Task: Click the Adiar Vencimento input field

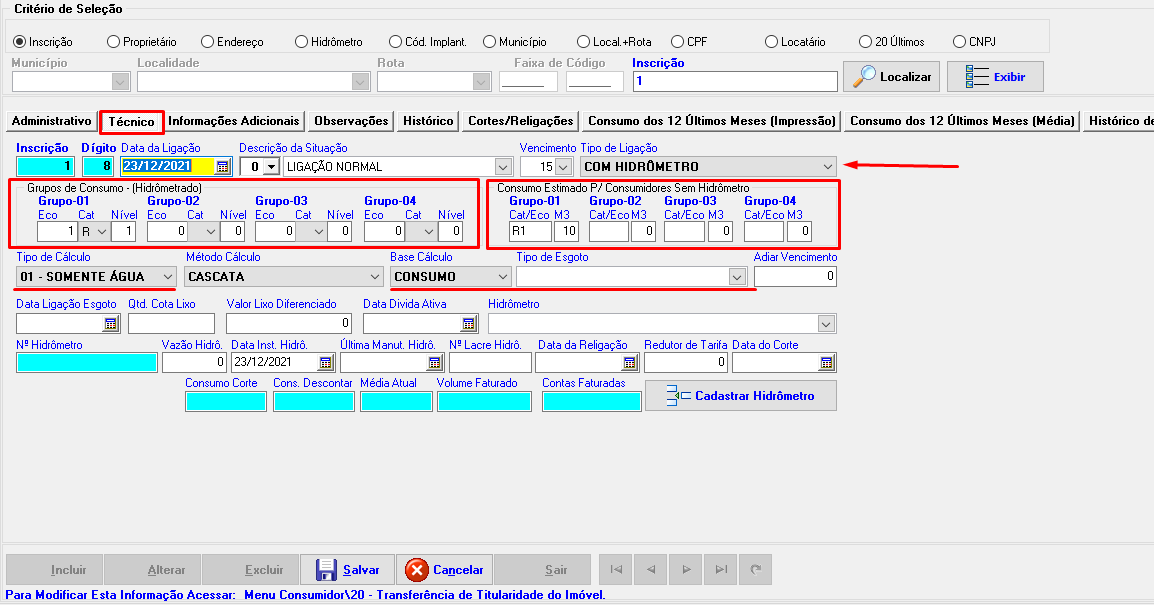Action: [x=795, y=277]
